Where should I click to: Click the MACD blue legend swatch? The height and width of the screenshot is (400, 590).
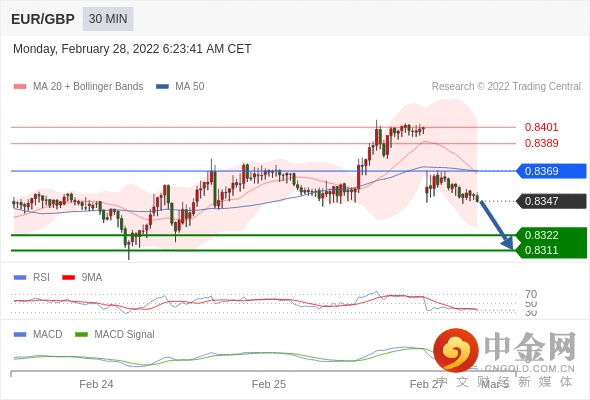[20, 335]
